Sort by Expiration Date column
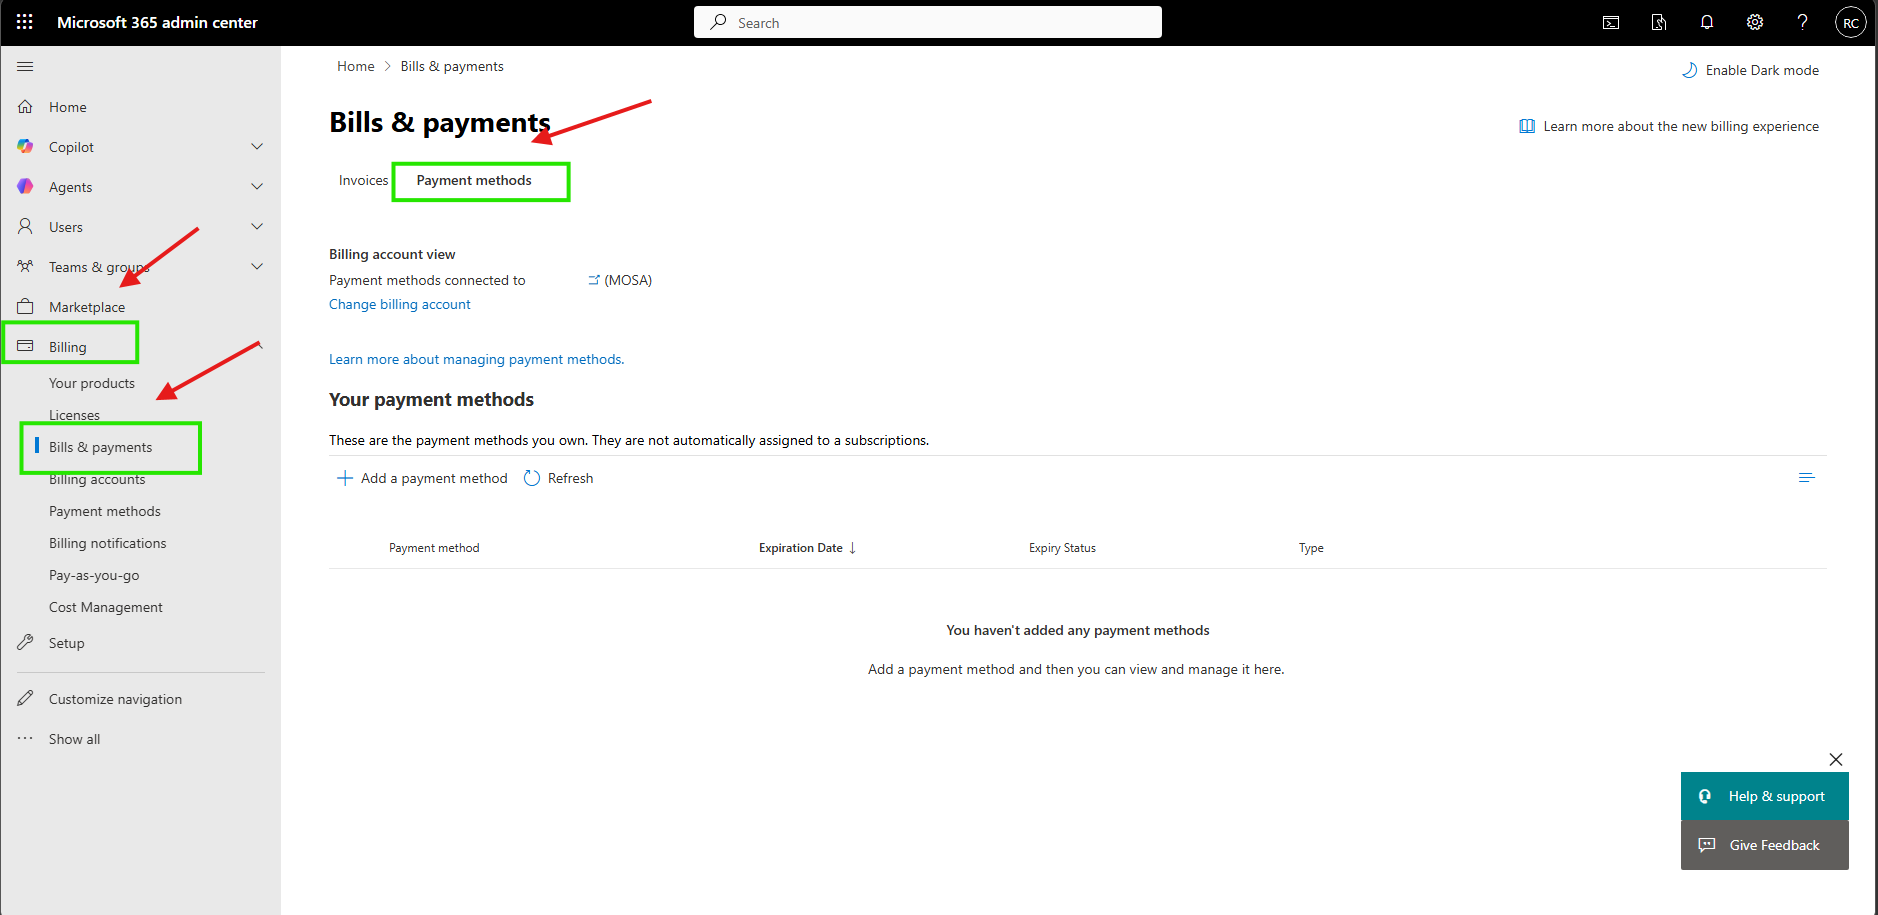The image size is (1878, 915). point(808,548)
